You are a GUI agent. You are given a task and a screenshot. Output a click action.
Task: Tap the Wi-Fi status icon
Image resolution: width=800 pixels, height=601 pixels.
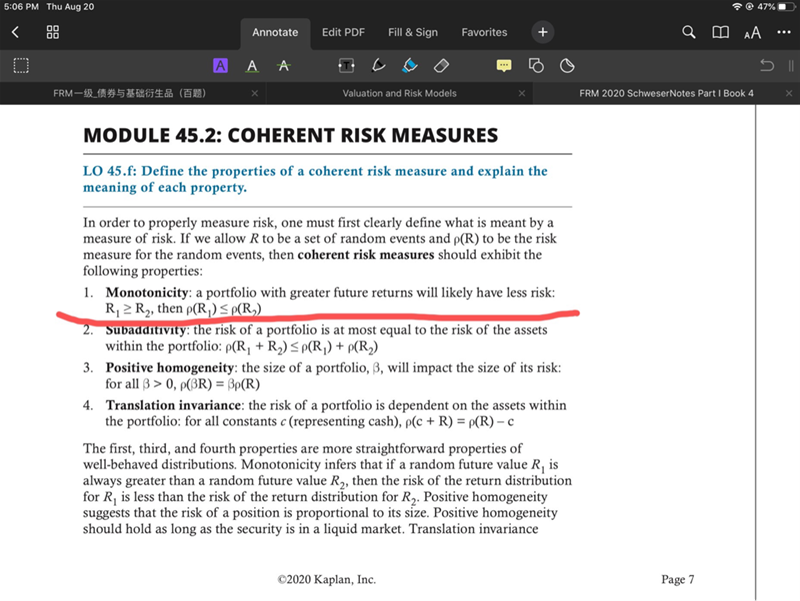[x=737, y=7]
